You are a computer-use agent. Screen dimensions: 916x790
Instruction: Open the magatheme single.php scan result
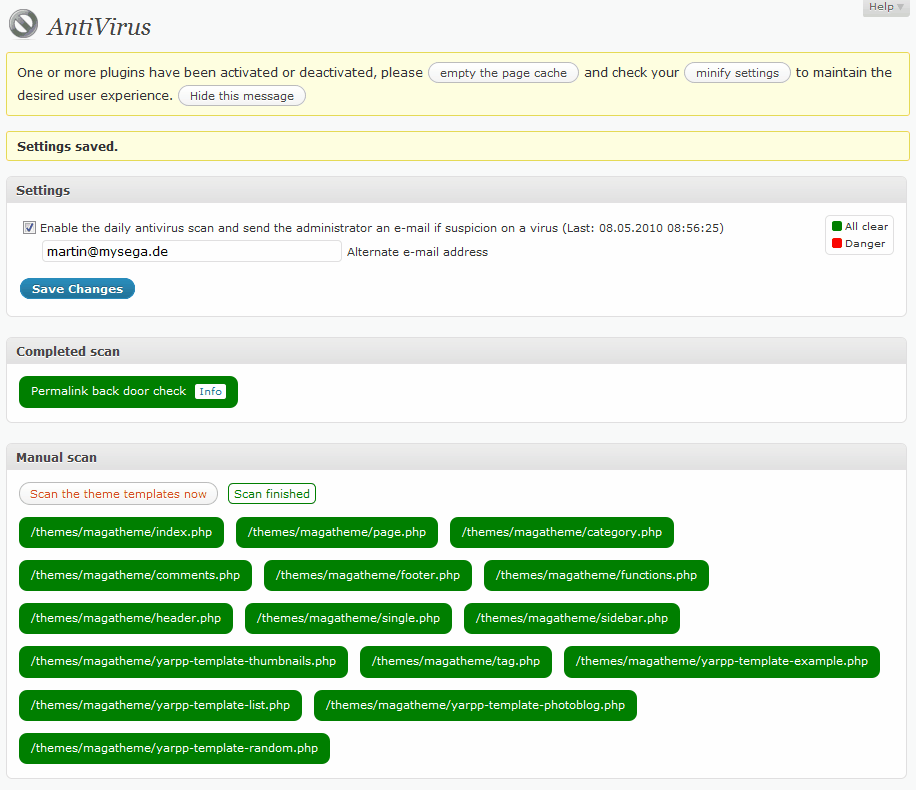pyautogui.click(x=348, y=618)
